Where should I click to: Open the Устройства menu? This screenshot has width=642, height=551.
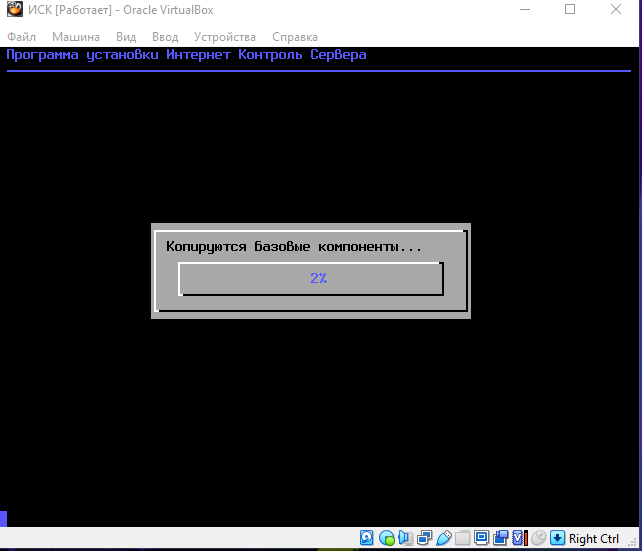225,37
